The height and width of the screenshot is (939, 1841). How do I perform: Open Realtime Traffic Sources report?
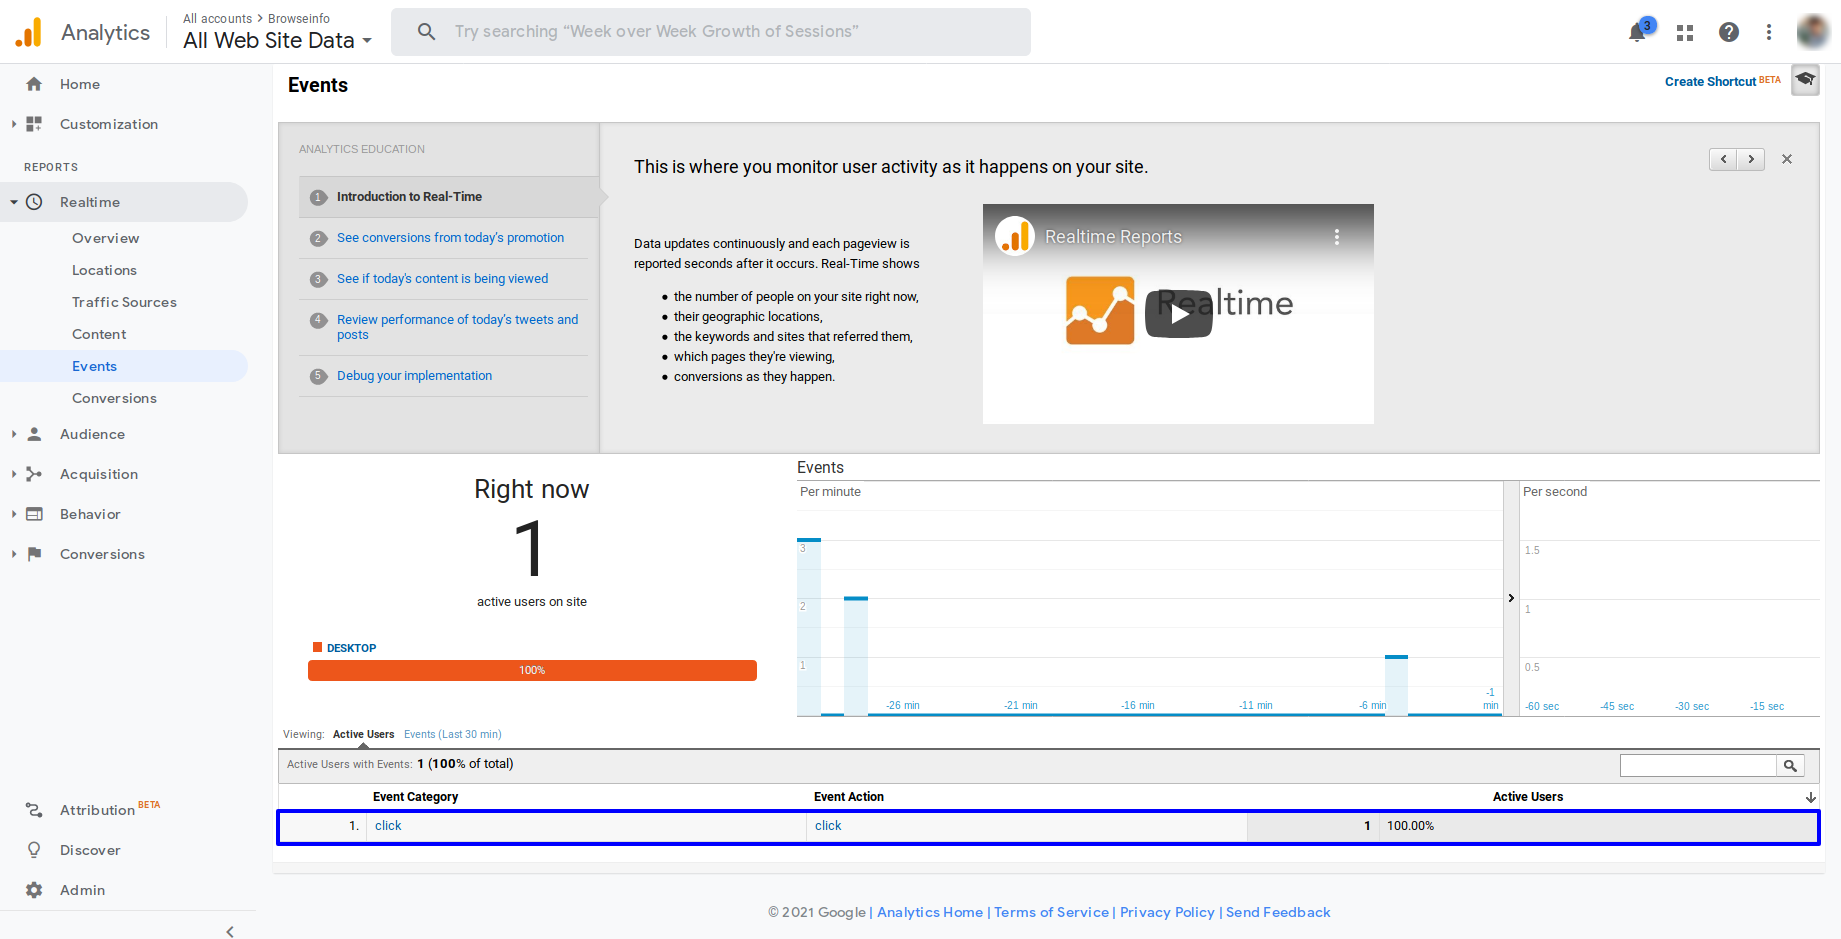coord(124,302)
